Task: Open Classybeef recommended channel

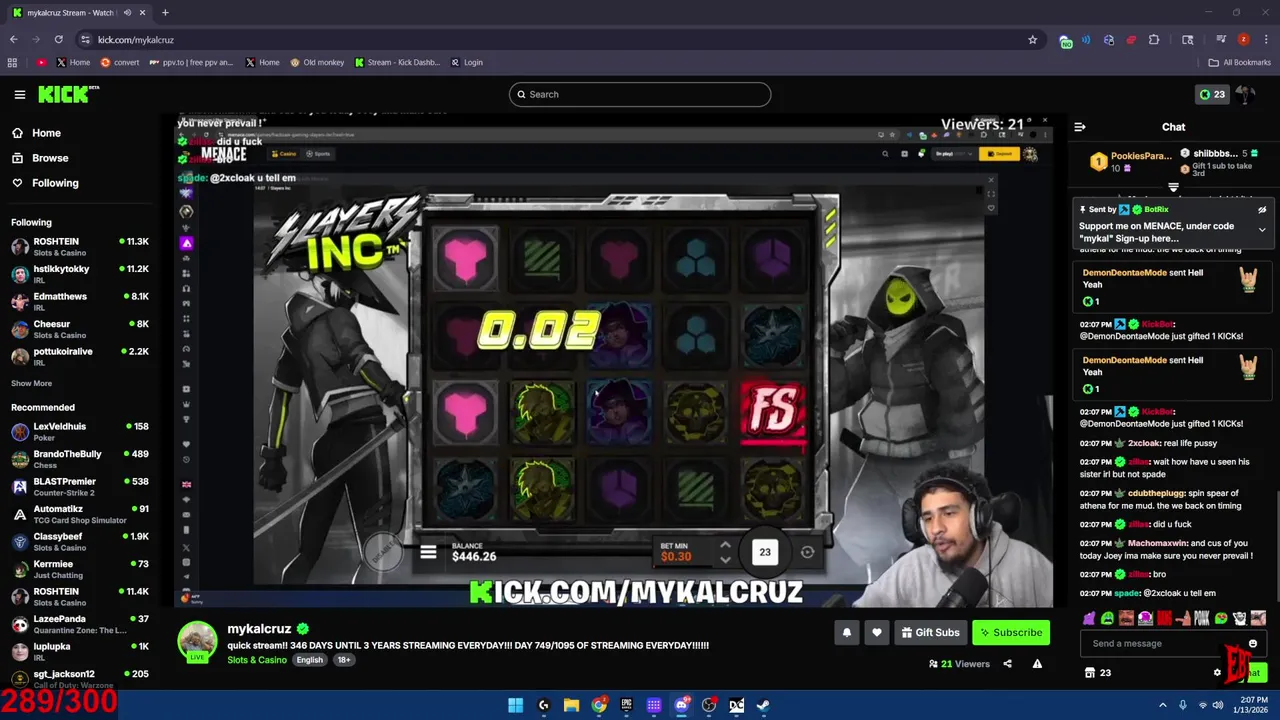Action: coord(80,541)
